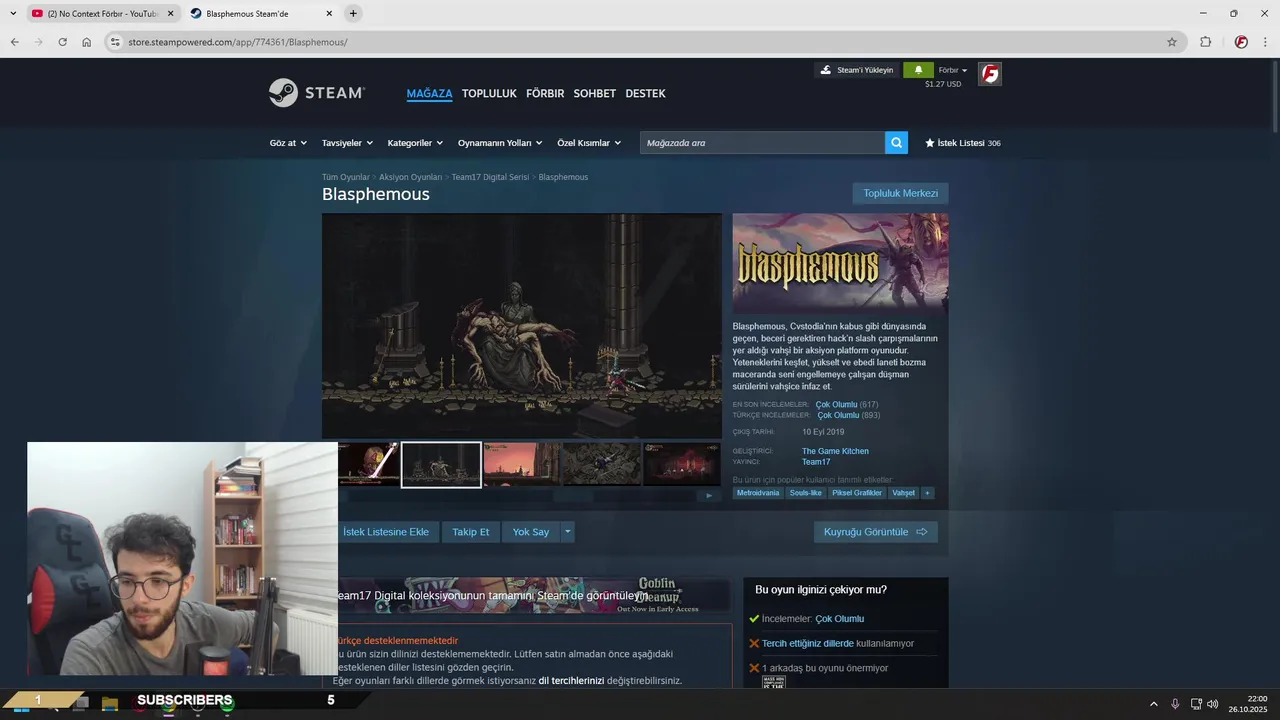Close the Blasphemous Steam tab

pos(329,14)
